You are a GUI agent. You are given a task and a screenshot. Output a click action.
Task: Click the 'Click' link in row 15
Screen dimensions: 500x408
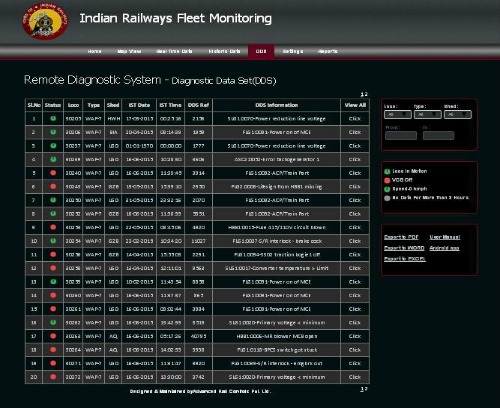[x=355, y=309]
